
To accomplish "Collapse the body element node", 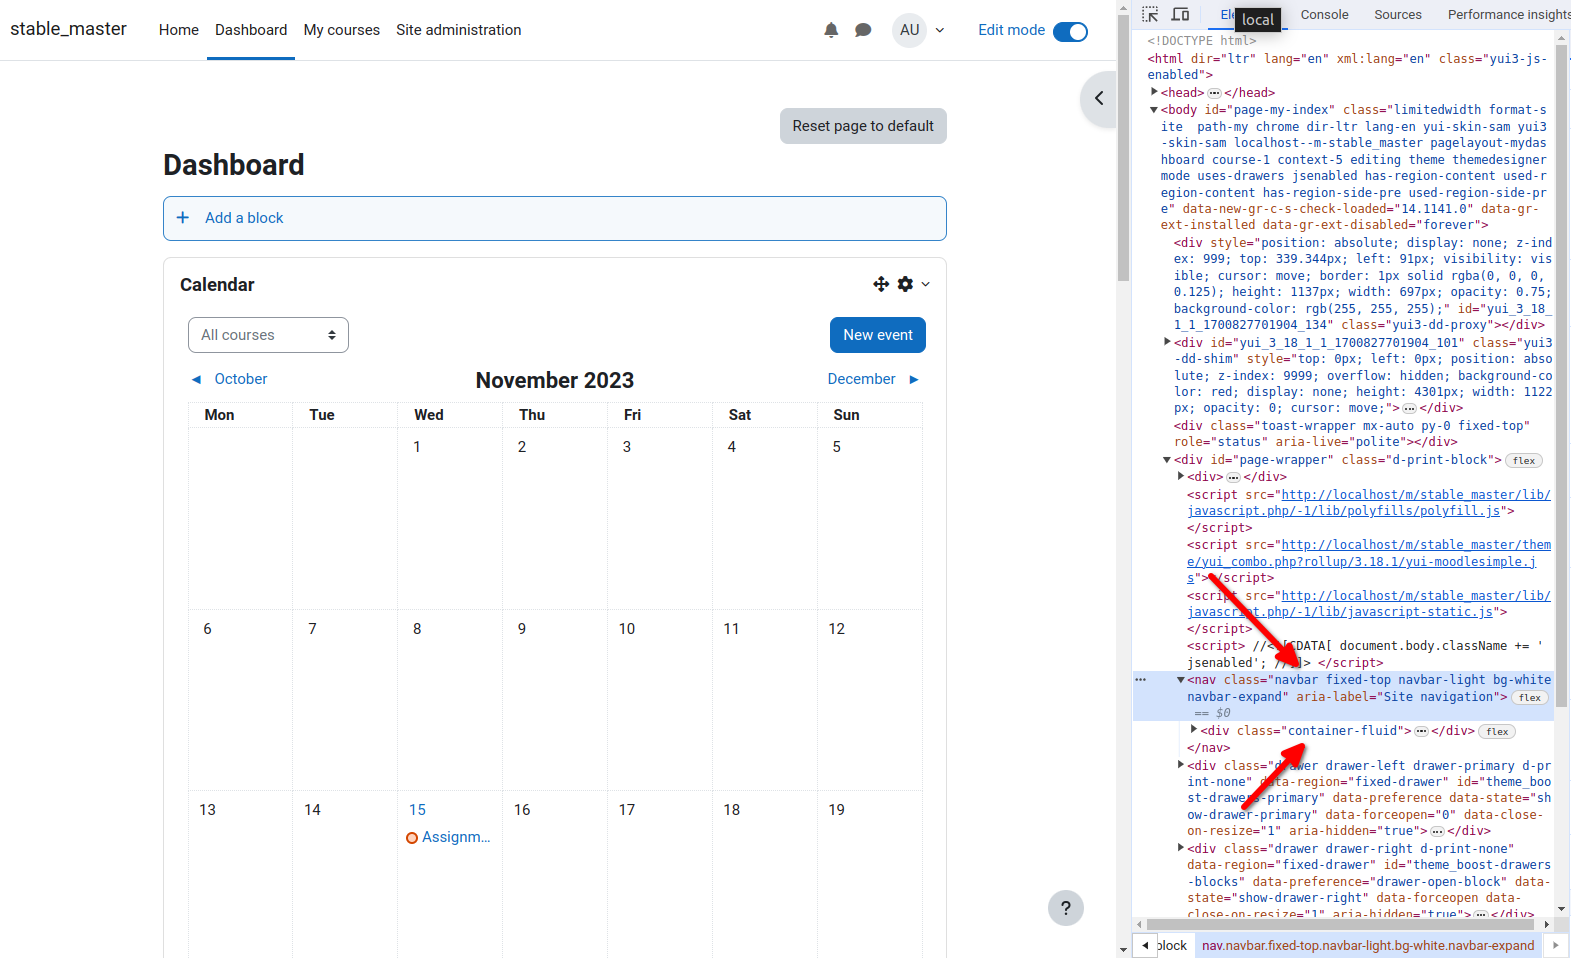I will 1154,110.
